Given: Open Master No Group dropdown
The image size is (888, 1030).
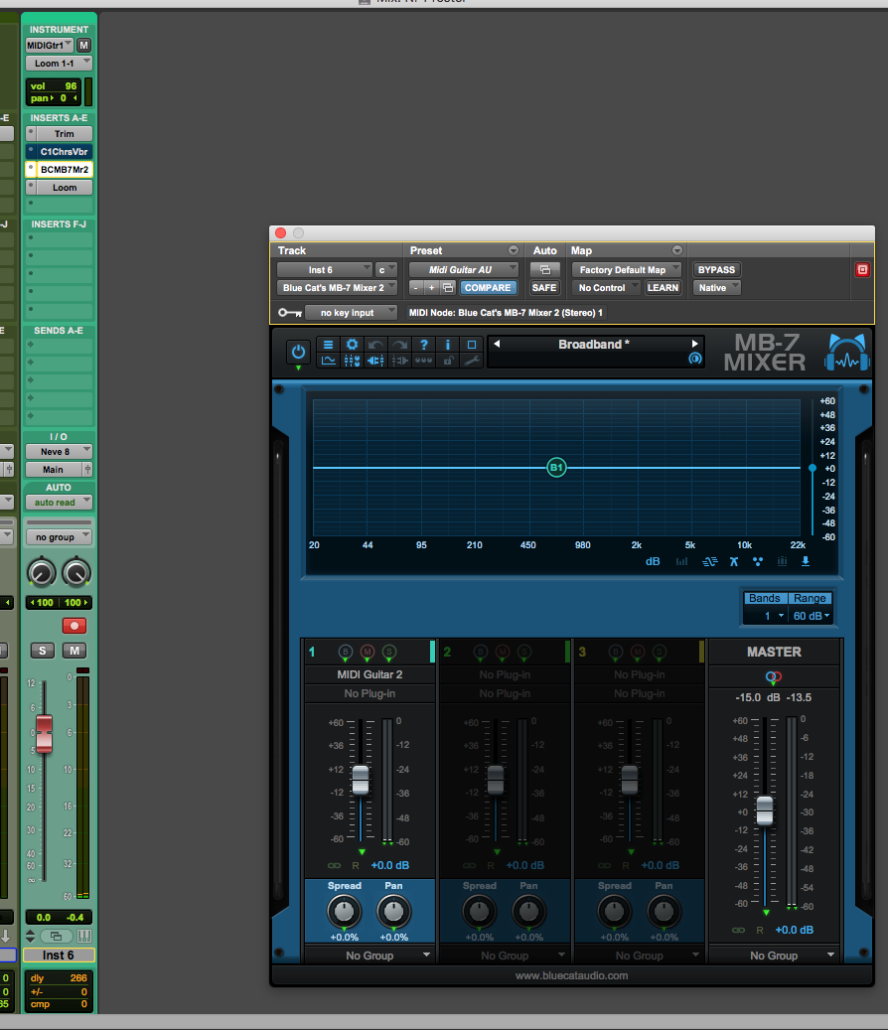Looking at the screenshot, I should click(774, 956).
